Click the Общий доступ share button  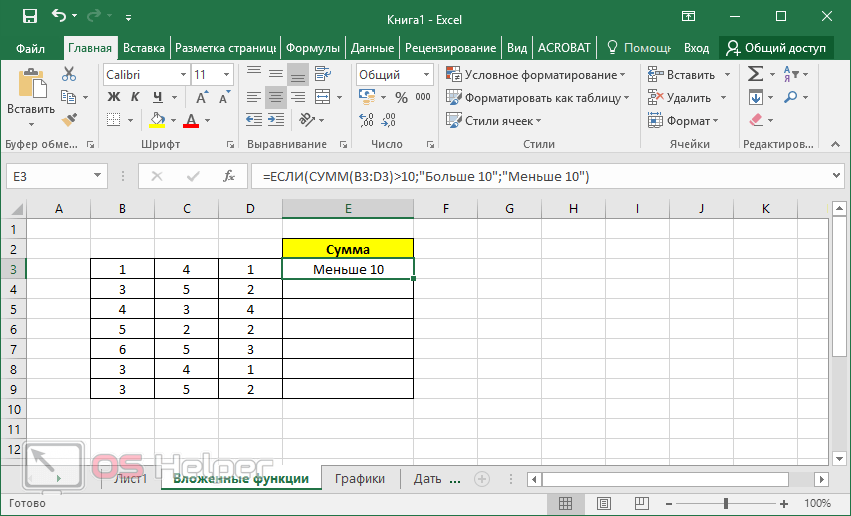pyautogui.click(x=776, y=48)
